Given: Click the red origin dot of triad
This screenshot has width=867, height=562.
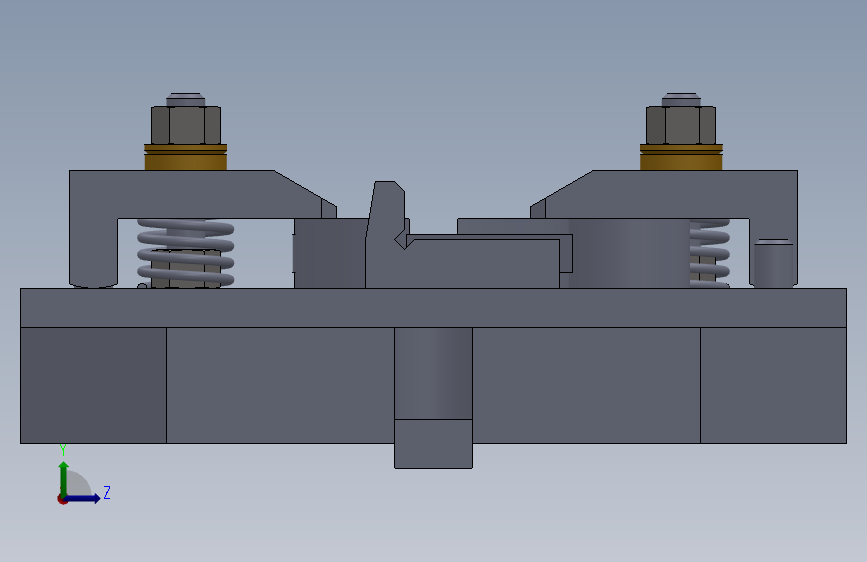Looking at the screenshot, I should click(62, 499).
